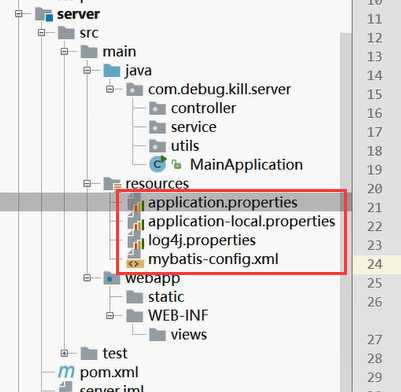The width and height of the screenshot is (401, 392).
Task: Collapse the src folder node
Action: point(41,32)
